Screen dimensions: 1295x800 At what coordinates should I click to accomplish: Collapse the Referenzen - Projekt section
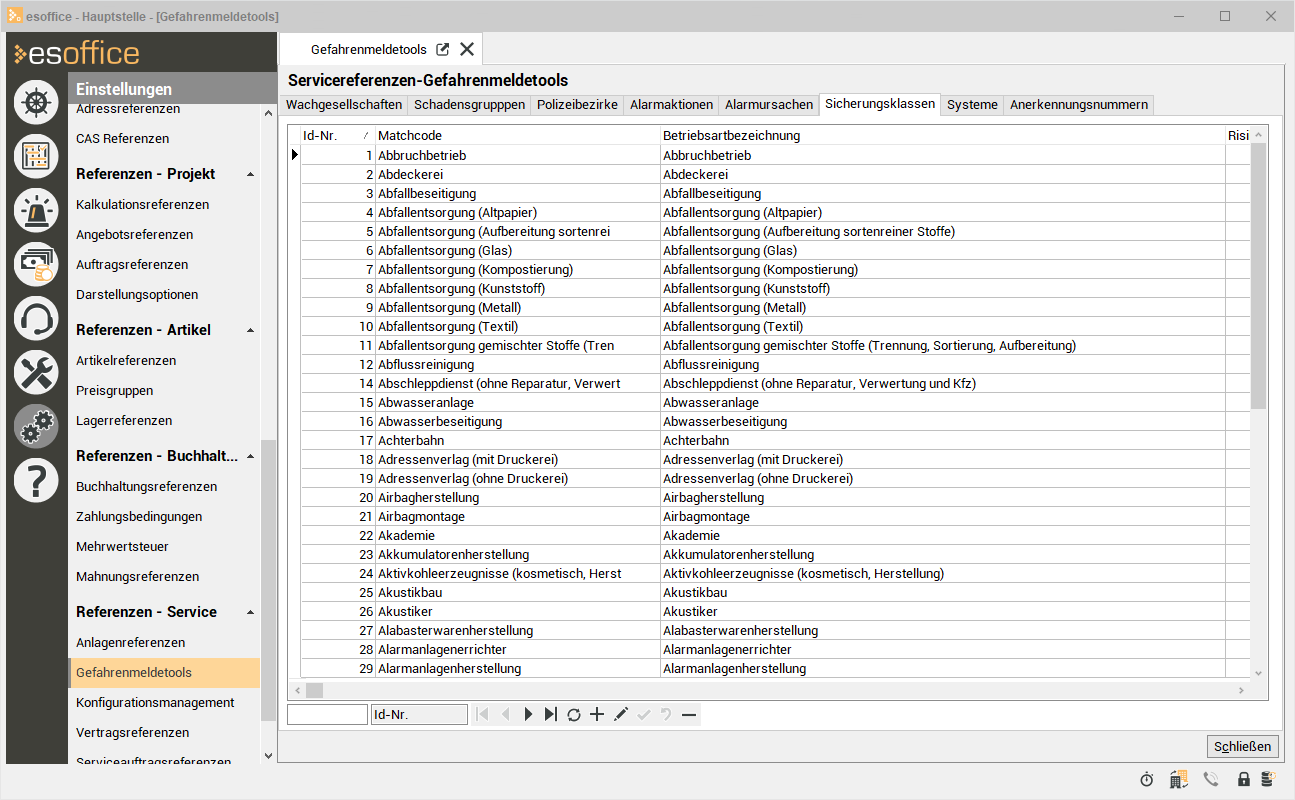250,174
